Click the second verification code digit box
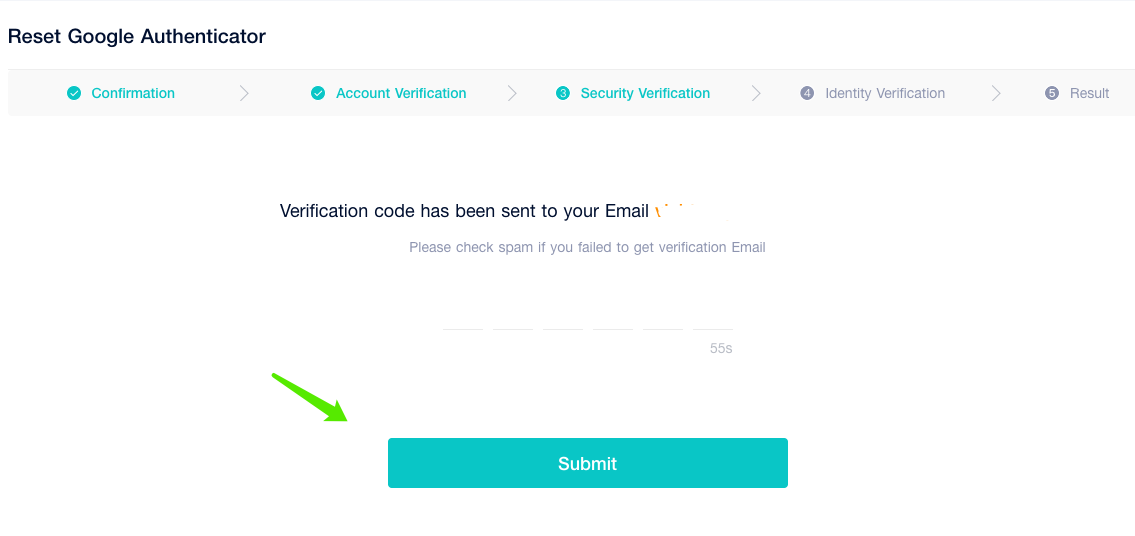Screen dimensions: 1135x536 tap(513, 314)
